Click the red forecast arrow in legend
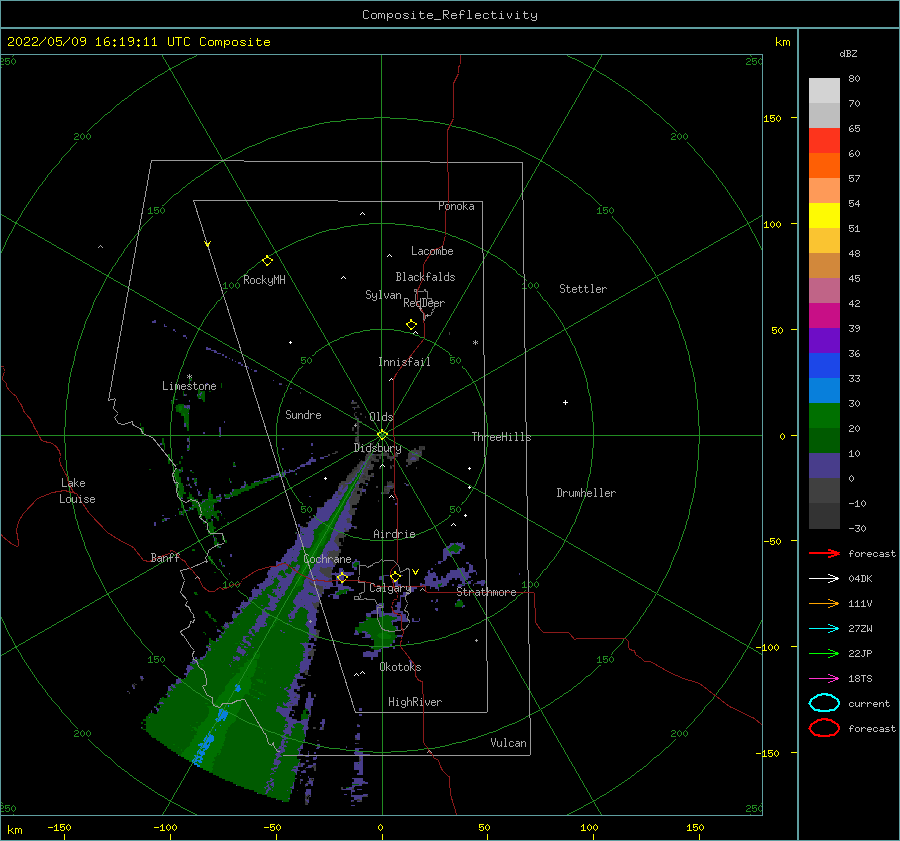The height and width of the screenshot is (841, 900). tap(824, 553)
